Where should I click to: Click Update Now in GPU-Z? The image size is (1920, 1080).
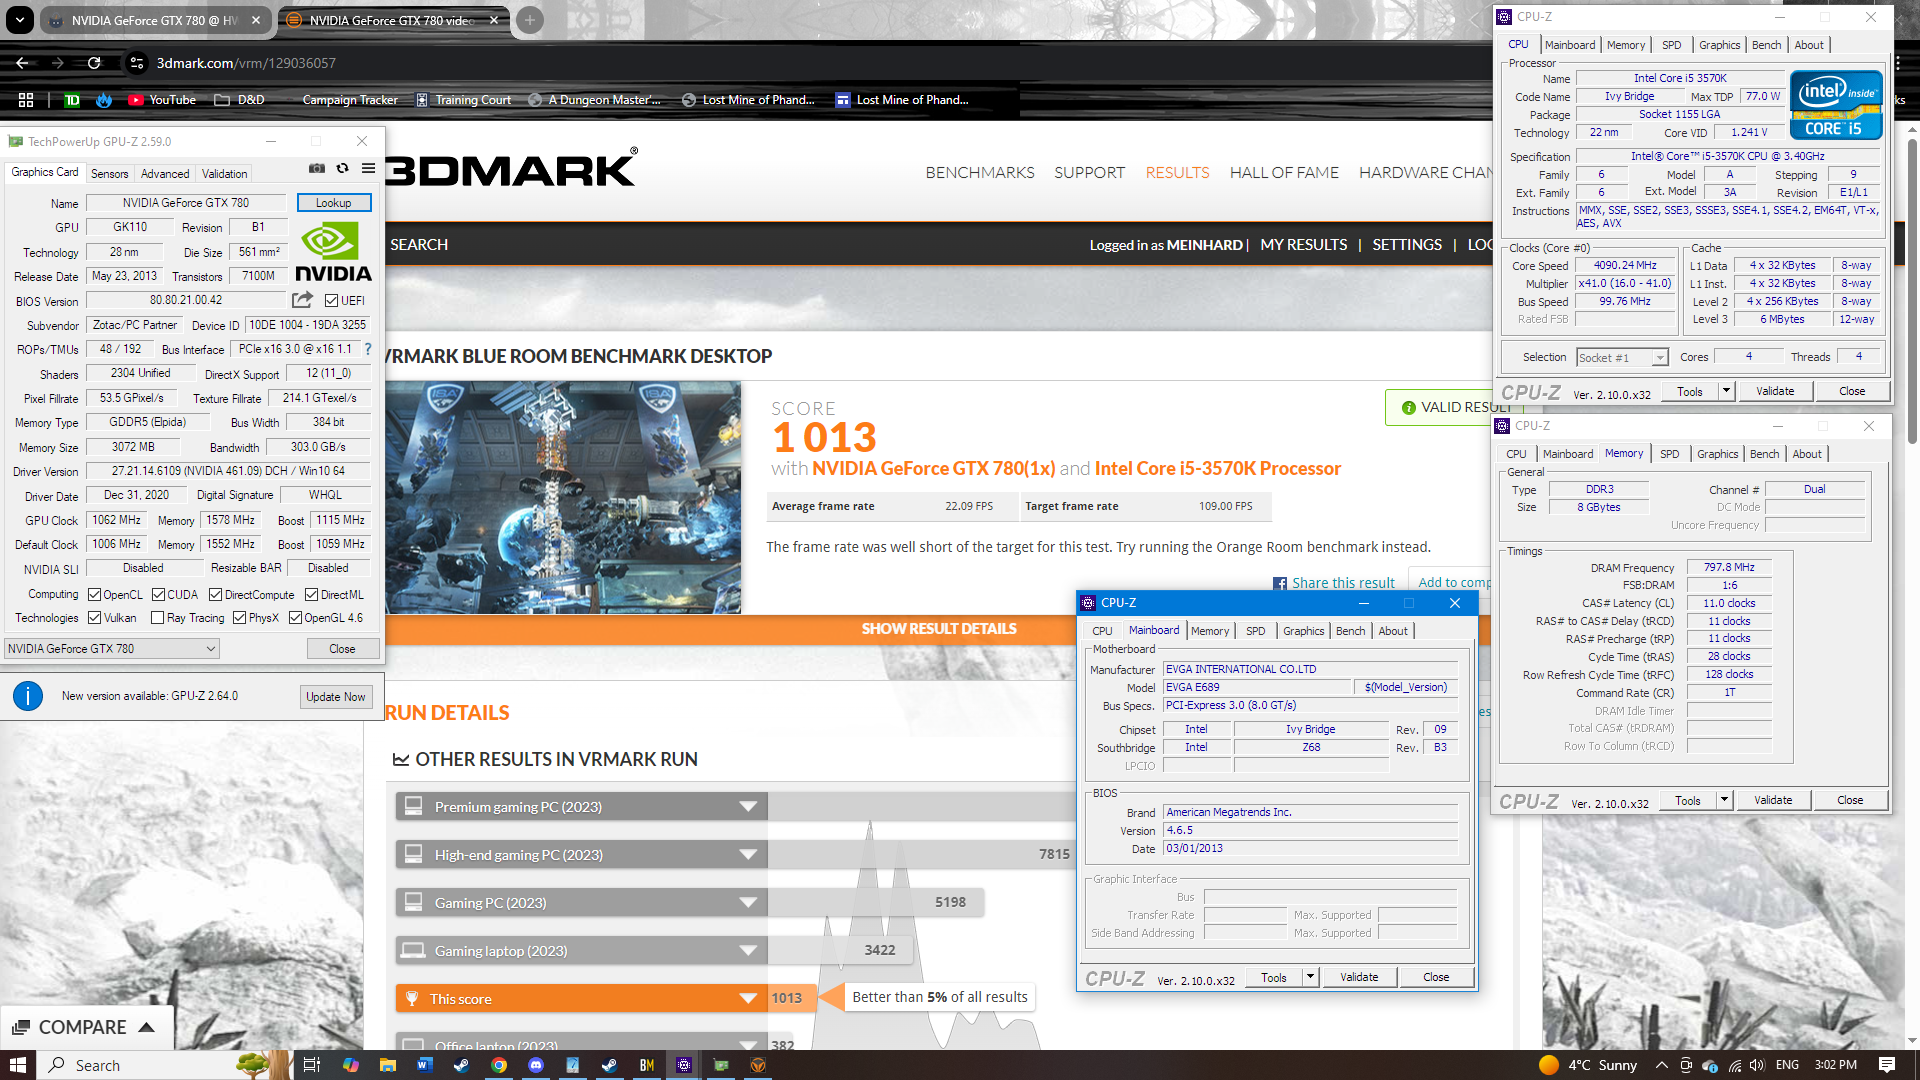(x=336, y=697)
